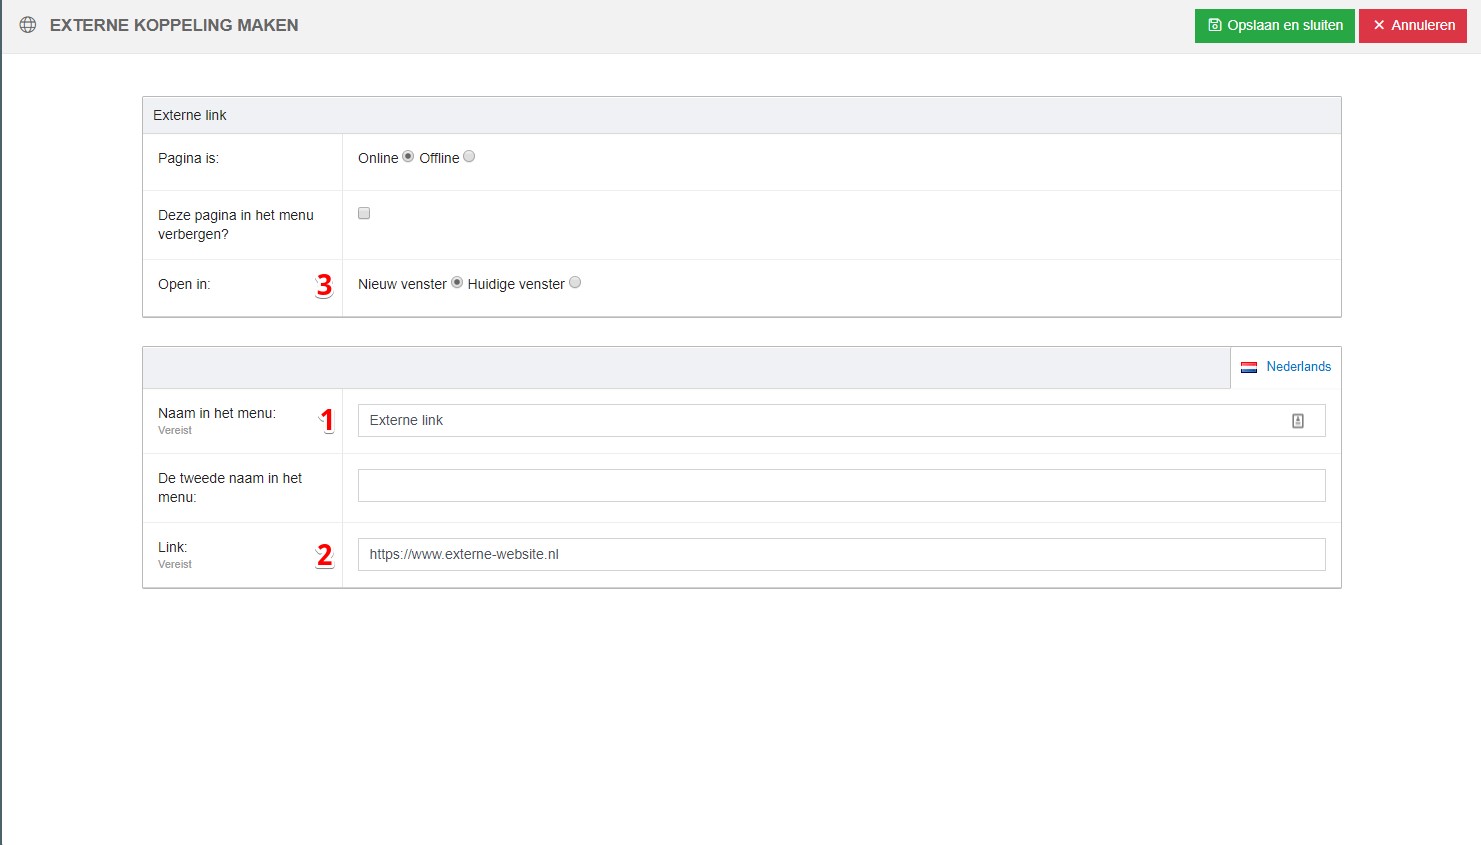
Task: Focus the Naam in het menu field
Action: 841,421
